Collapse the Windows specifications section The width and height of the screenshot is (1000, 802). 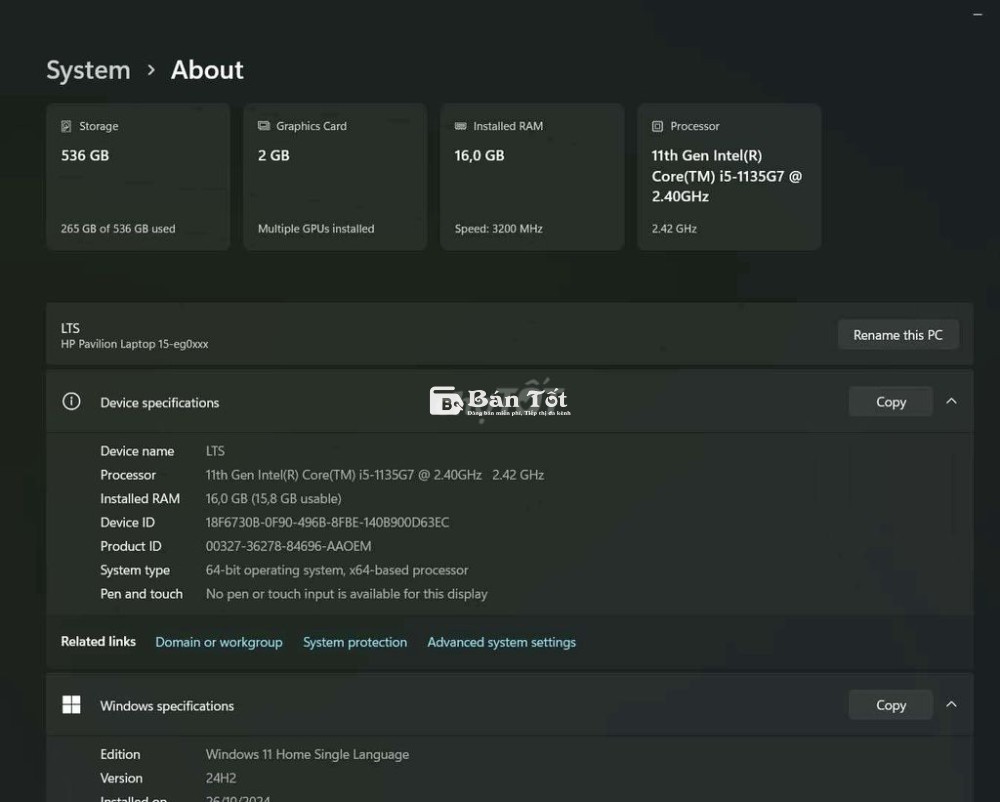(951, 704)
